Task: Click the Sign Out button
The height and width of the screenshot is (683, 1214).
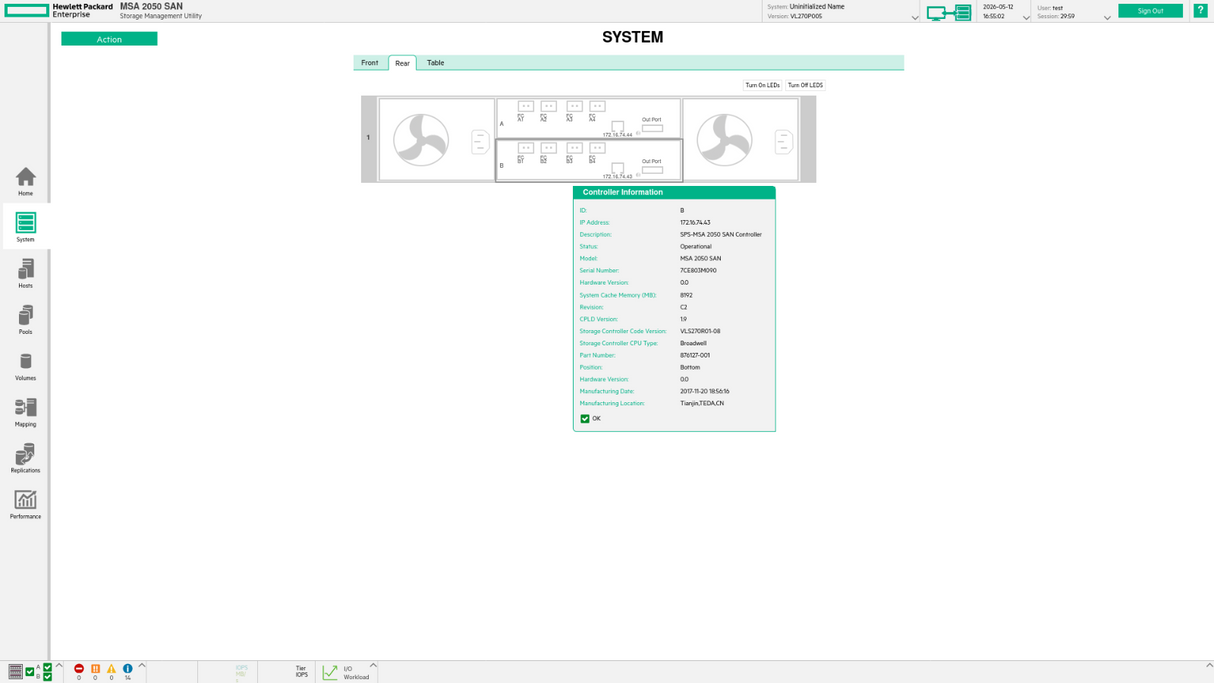Action: (1150, 11)
